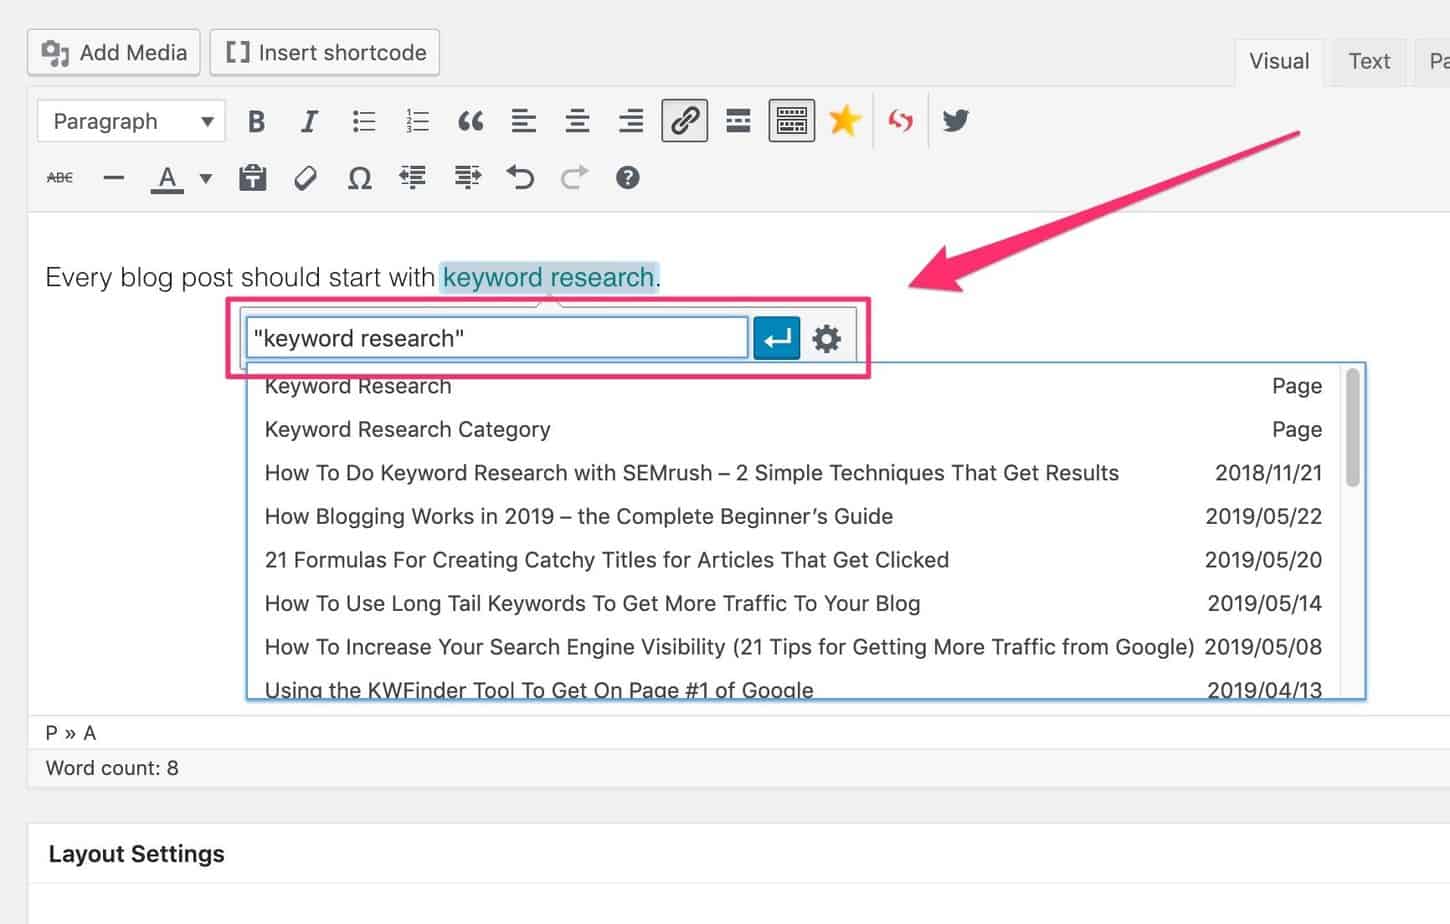The width and height of the screenshot is (1450, 924).
Task: Select the Visual editor tab
Action: 1277,61
